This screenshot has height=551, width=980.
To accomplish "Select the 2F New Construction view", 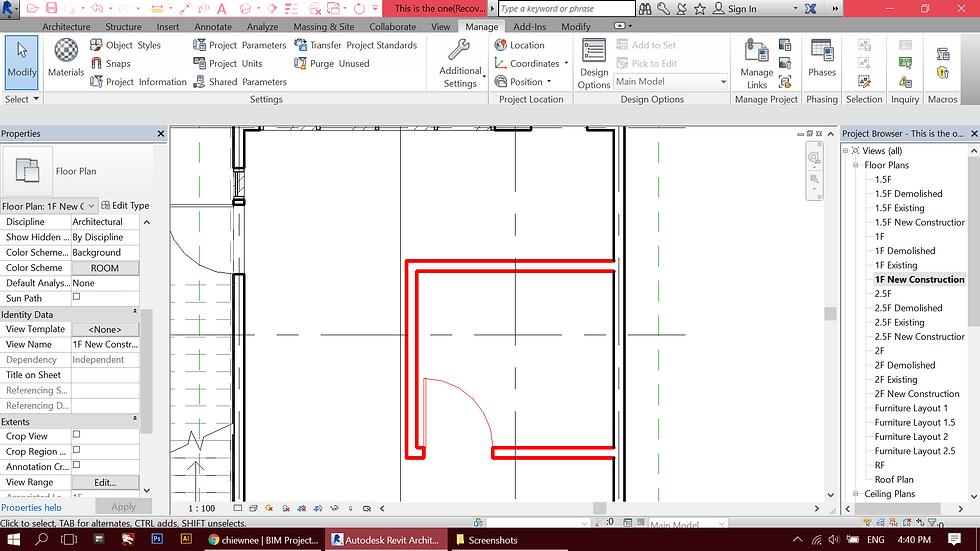I will coord(916,394).
